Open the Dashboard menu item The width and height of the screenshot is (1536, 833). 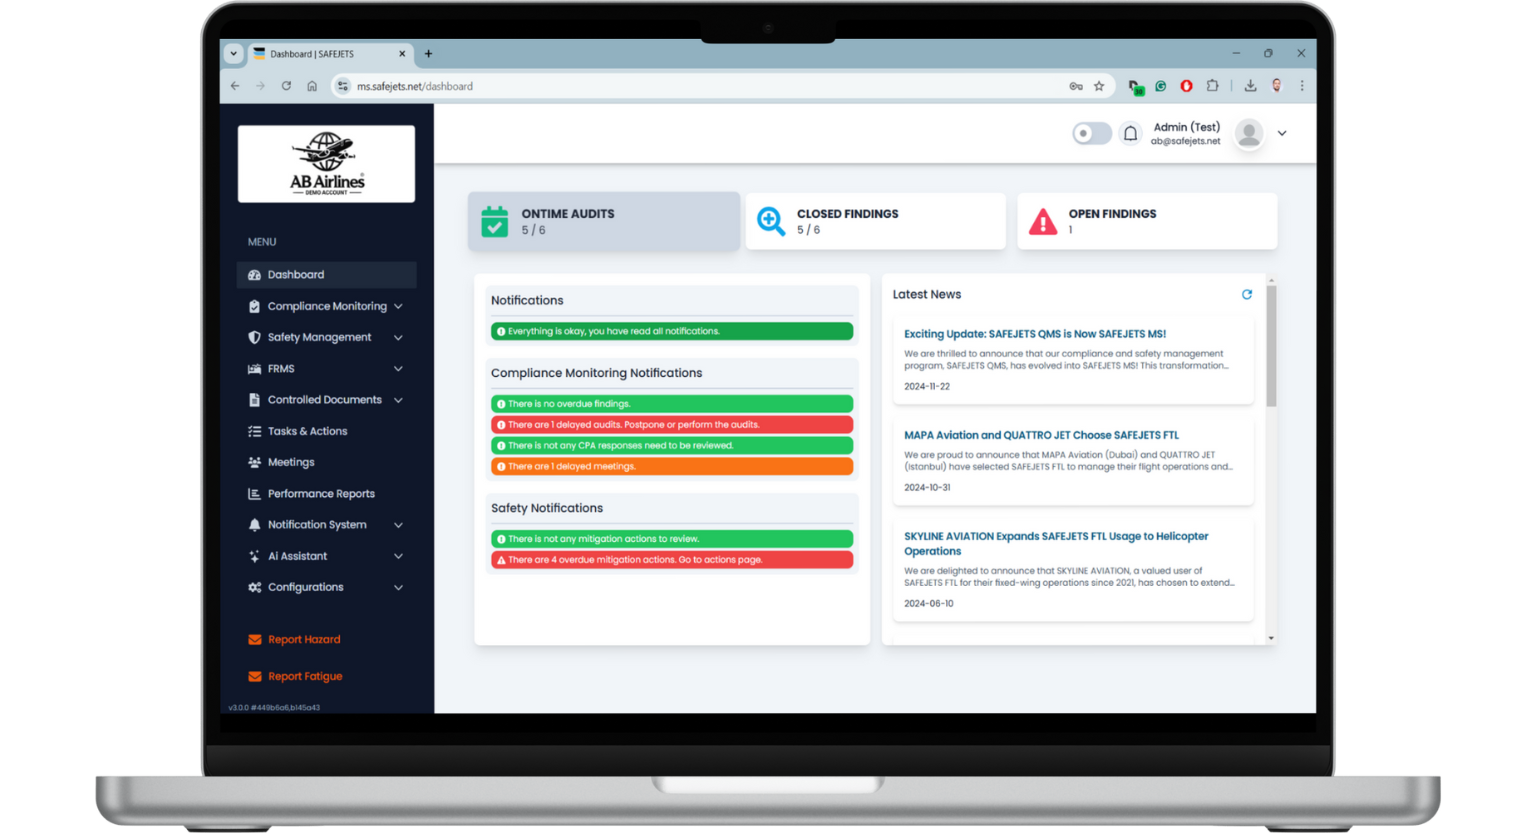click(x=326, y=274)
